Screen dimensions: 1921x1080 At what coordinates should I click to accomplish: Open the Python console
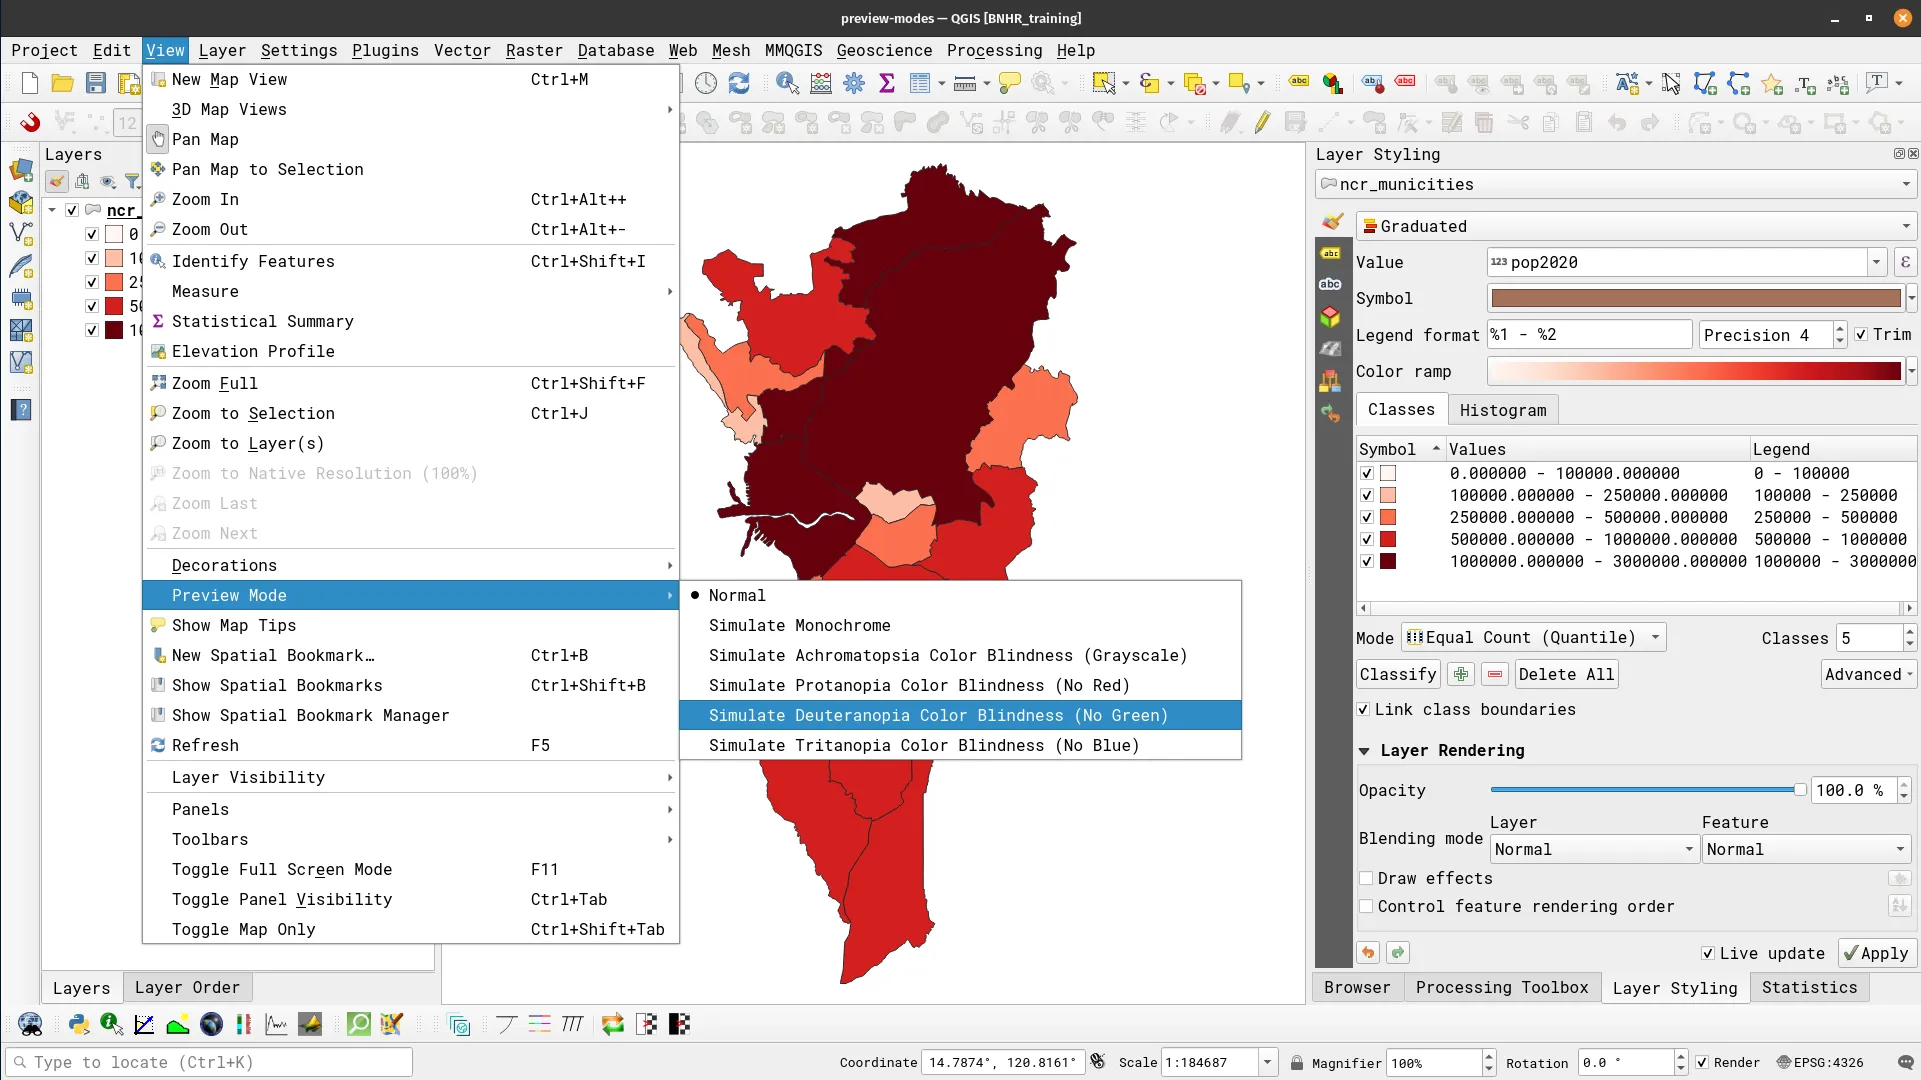click(x=78, y=1025)
